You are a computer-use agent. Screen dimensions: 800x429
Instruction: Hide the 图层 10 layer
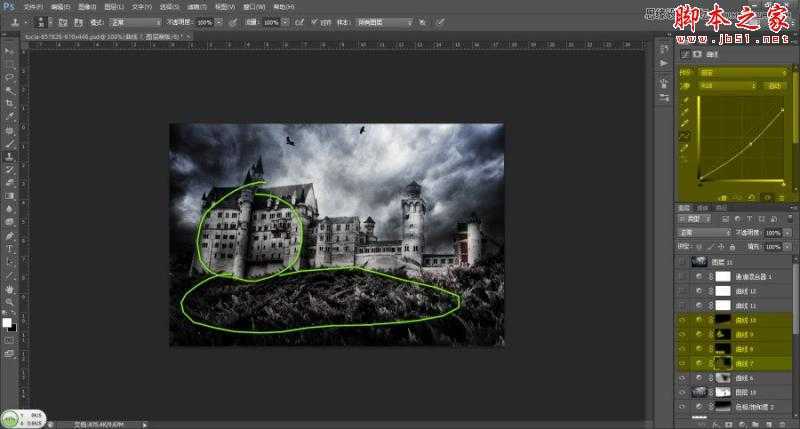point(682,392)
